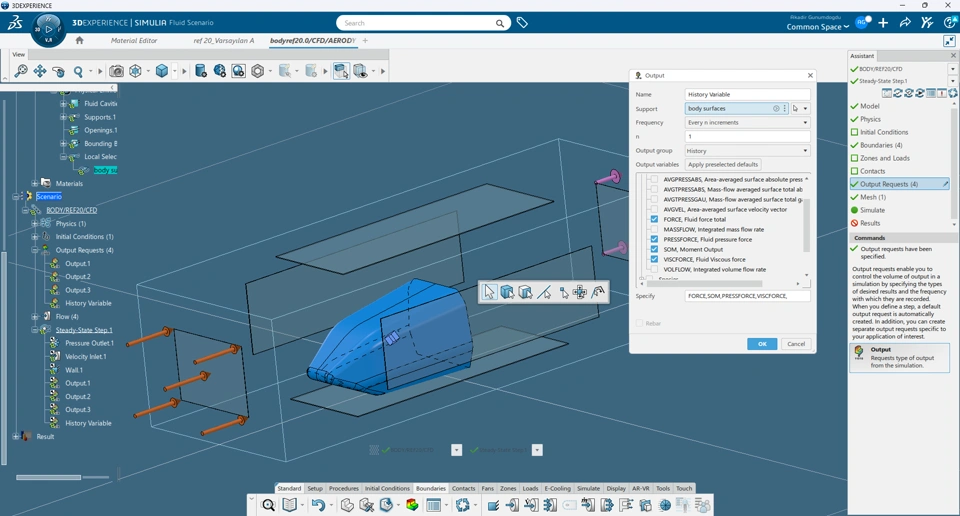Click the undo arrow icon in bottom toolbar

(x=317, y=505)
